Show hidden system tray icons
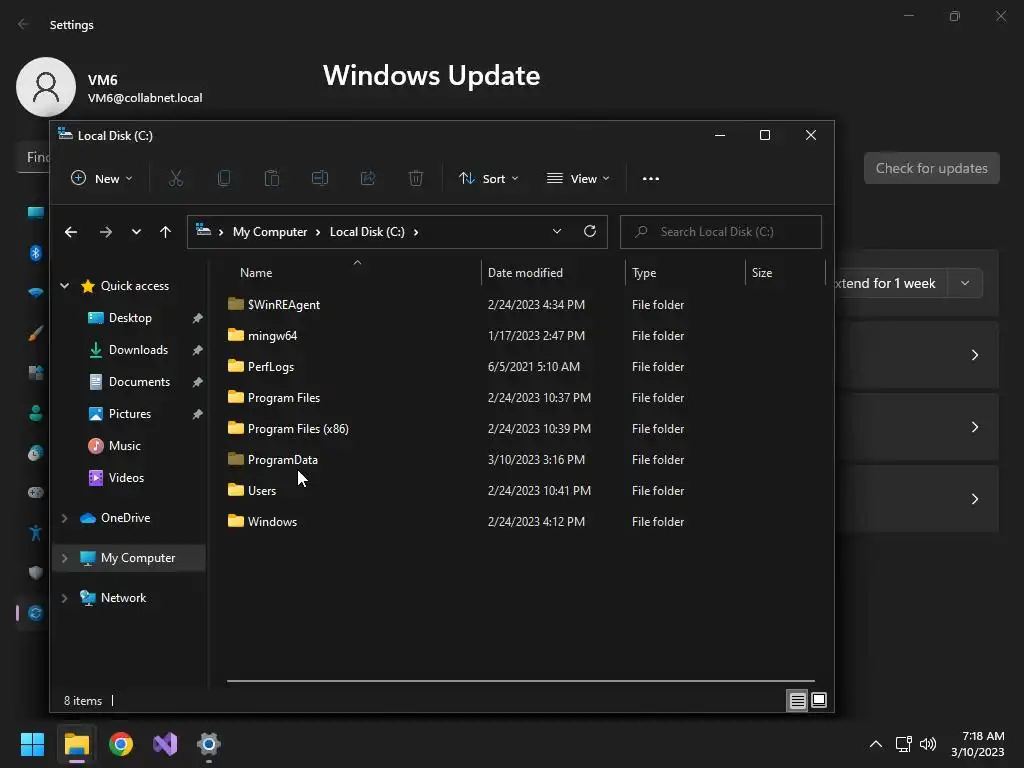The height and width of the screenshot is (768, 1024). click(876, 744)
